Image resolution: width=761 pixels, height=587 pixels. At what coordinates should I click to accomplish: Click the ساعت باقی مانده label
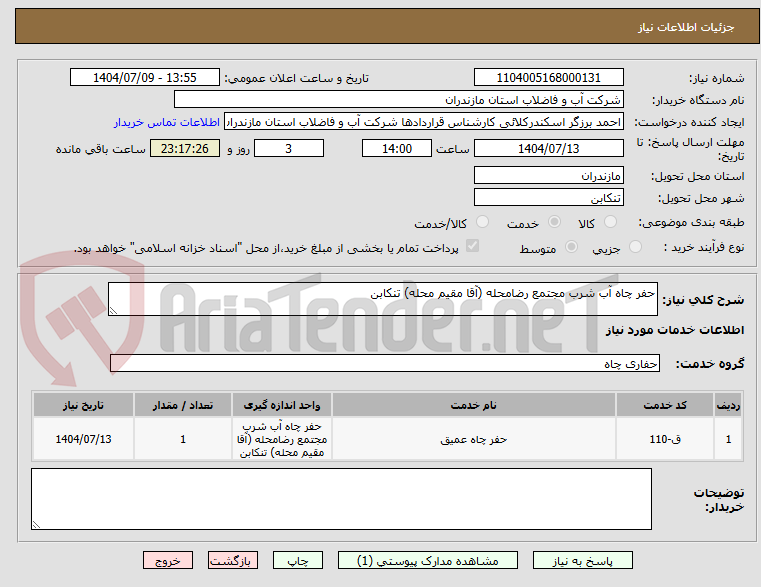click(100, 149)
